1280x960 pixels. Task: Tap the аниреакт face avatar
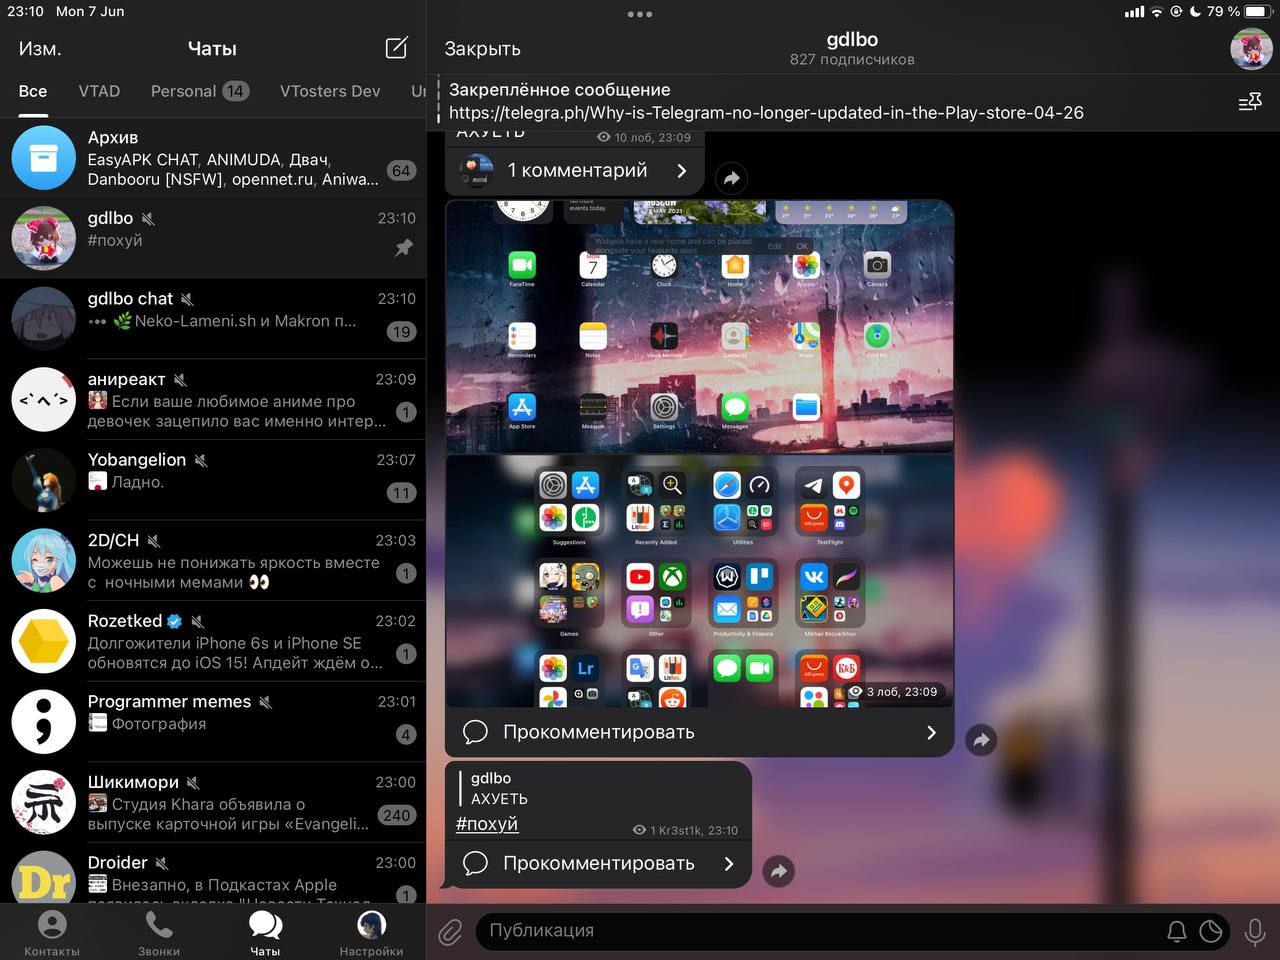[43, 399]
